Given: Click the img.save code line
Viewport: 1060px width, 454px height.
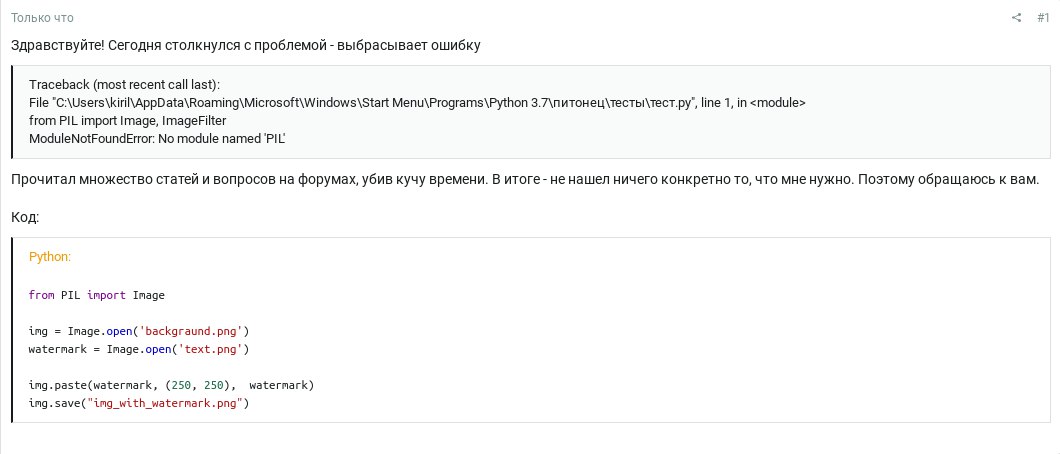Looking at the screenshot, I should click(138, 403).
